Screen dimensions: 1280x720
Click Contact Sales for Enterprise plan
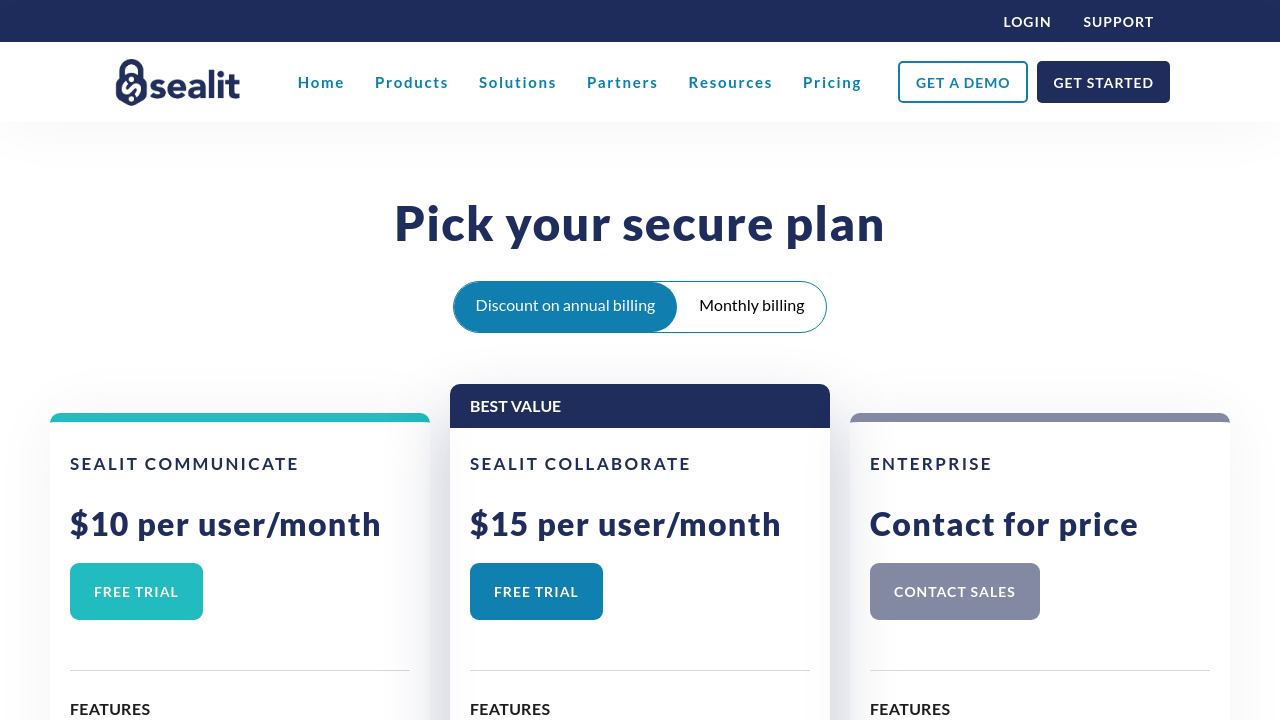(x=954, y=591)
